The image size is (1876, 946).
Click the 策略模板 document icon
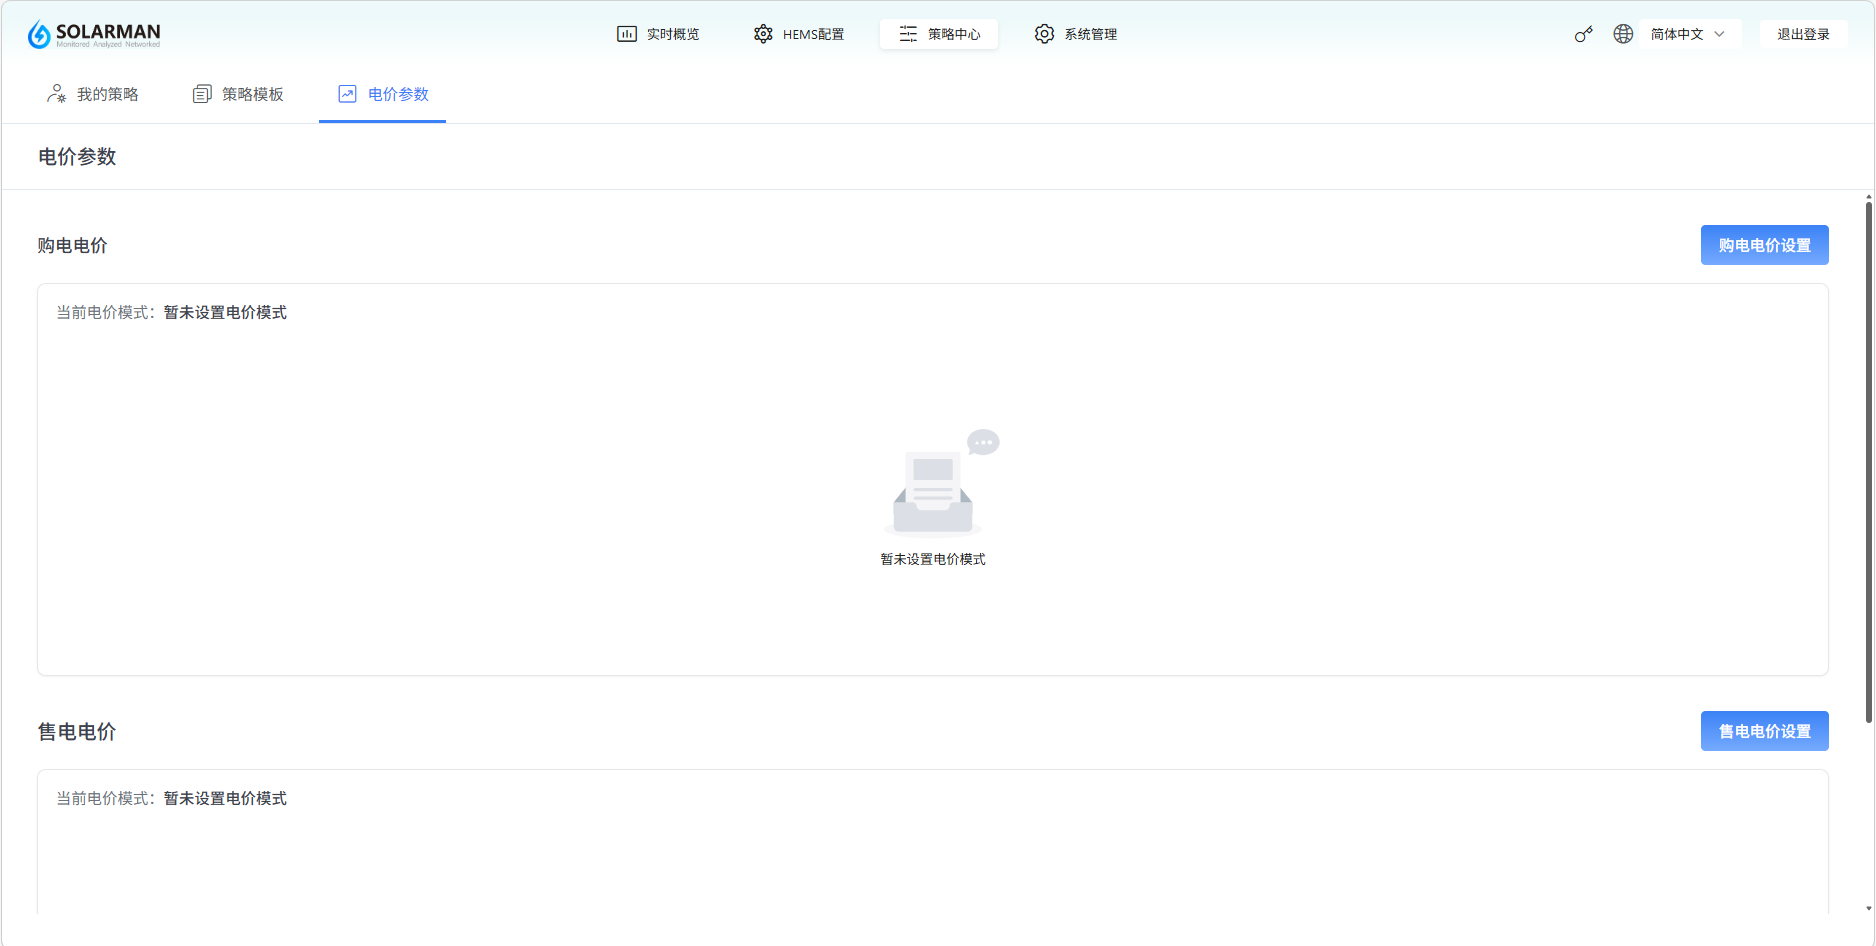point(202,94)
